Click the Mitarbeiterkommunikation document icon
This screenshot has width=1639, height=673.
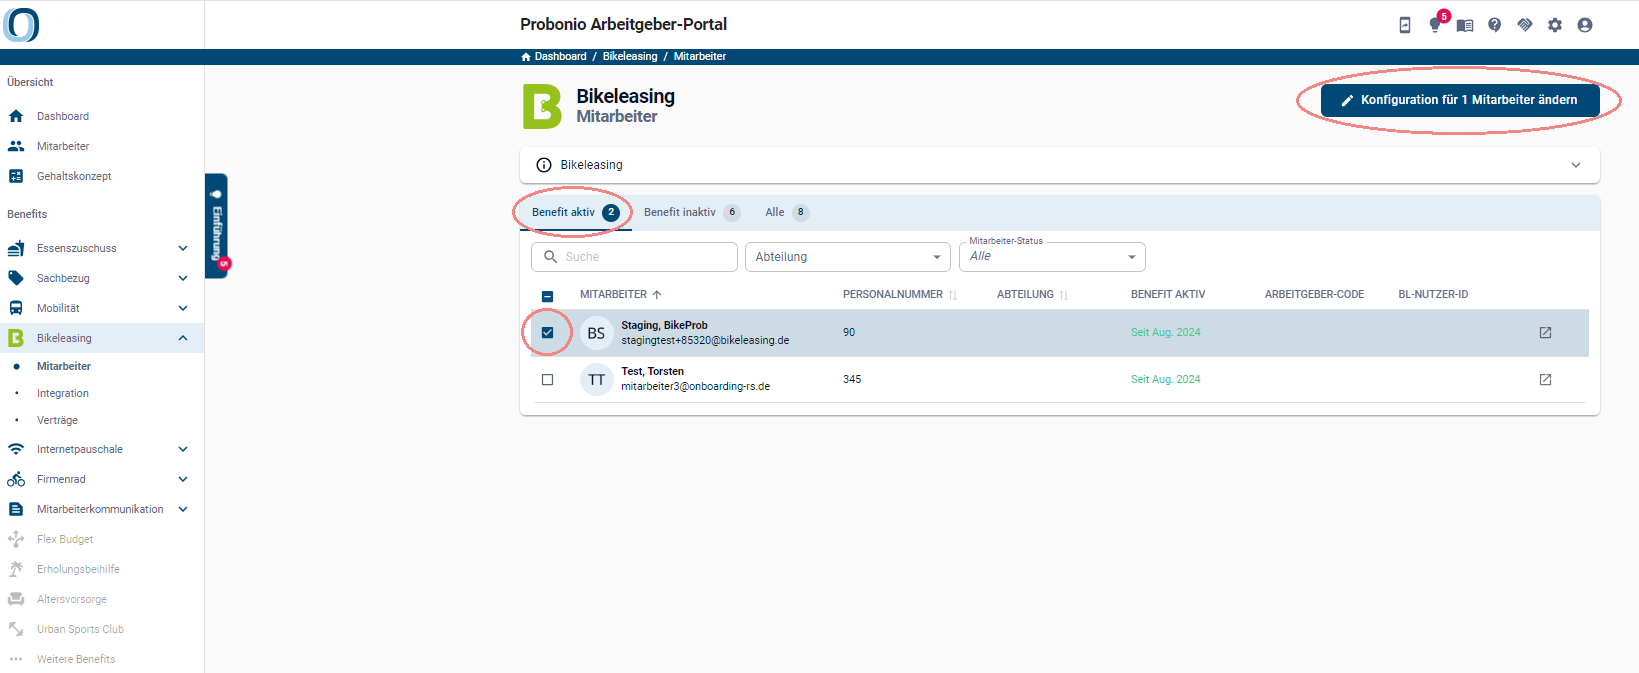pos(16,509)
